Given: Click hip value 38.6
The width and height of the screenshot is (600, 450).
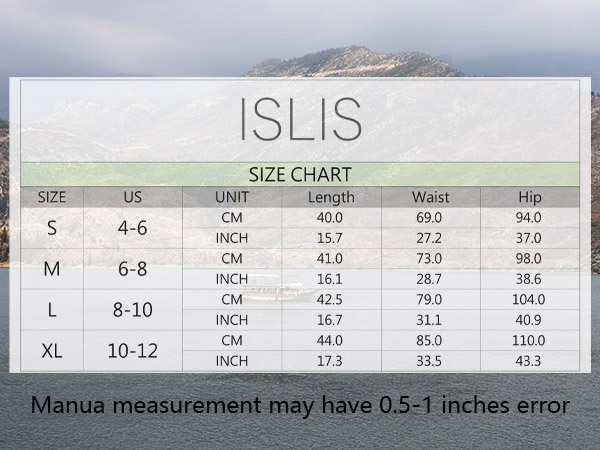Looking at the screenshot, I should (528, 279).
